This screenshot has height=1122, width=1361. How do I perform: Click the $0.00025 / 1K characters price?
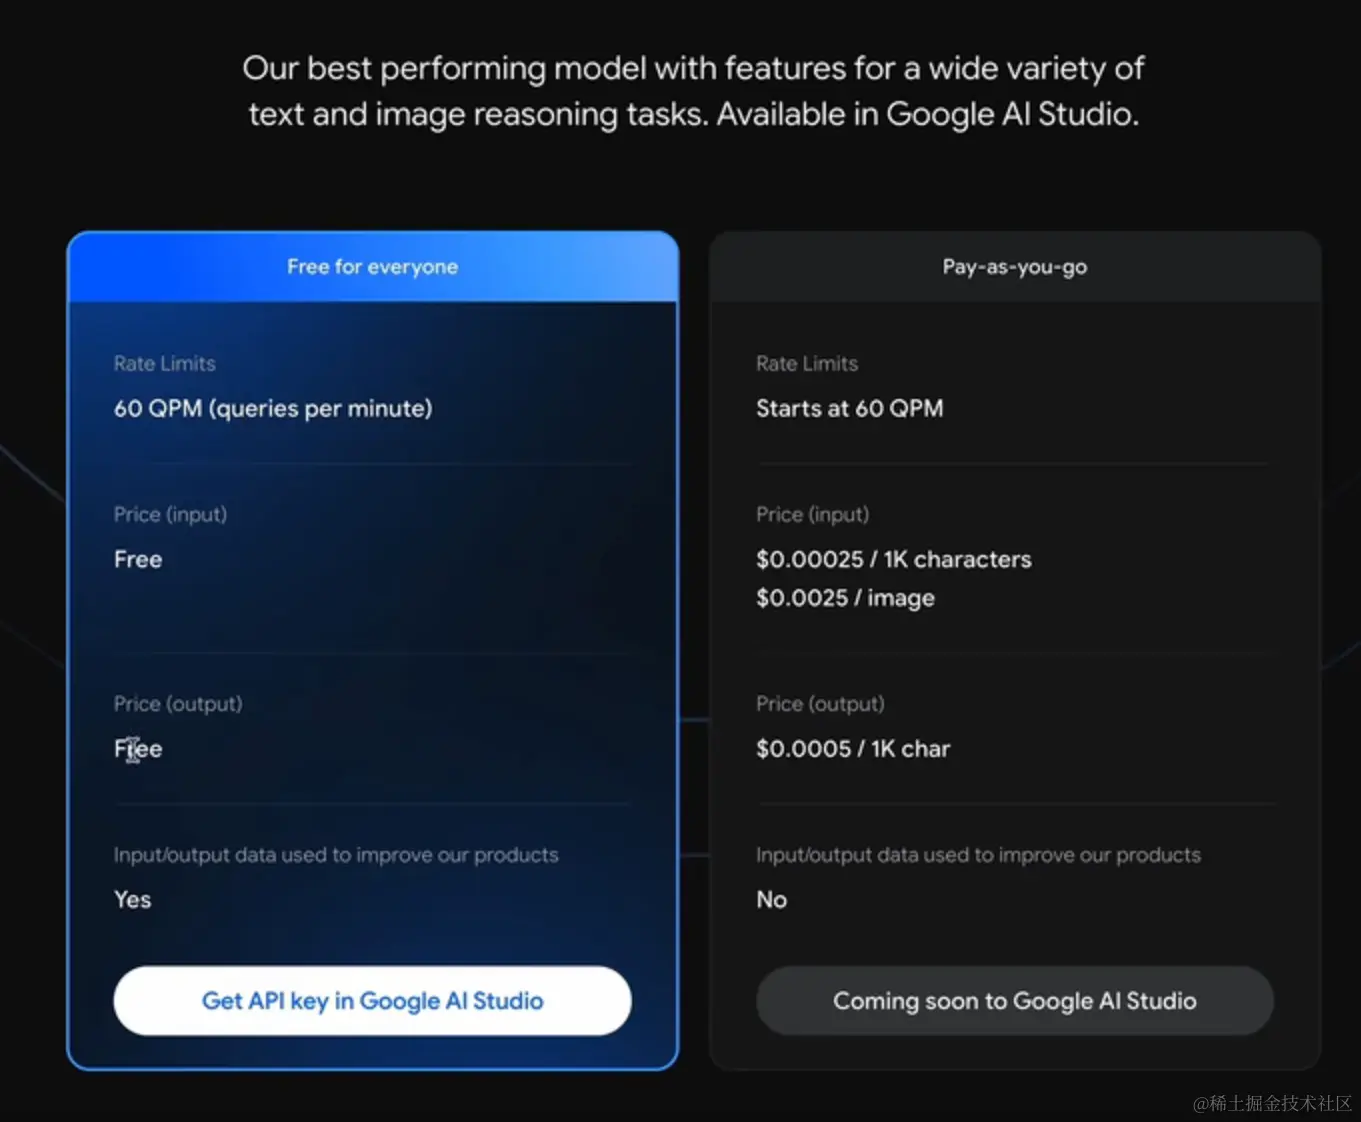coord(893,559)
